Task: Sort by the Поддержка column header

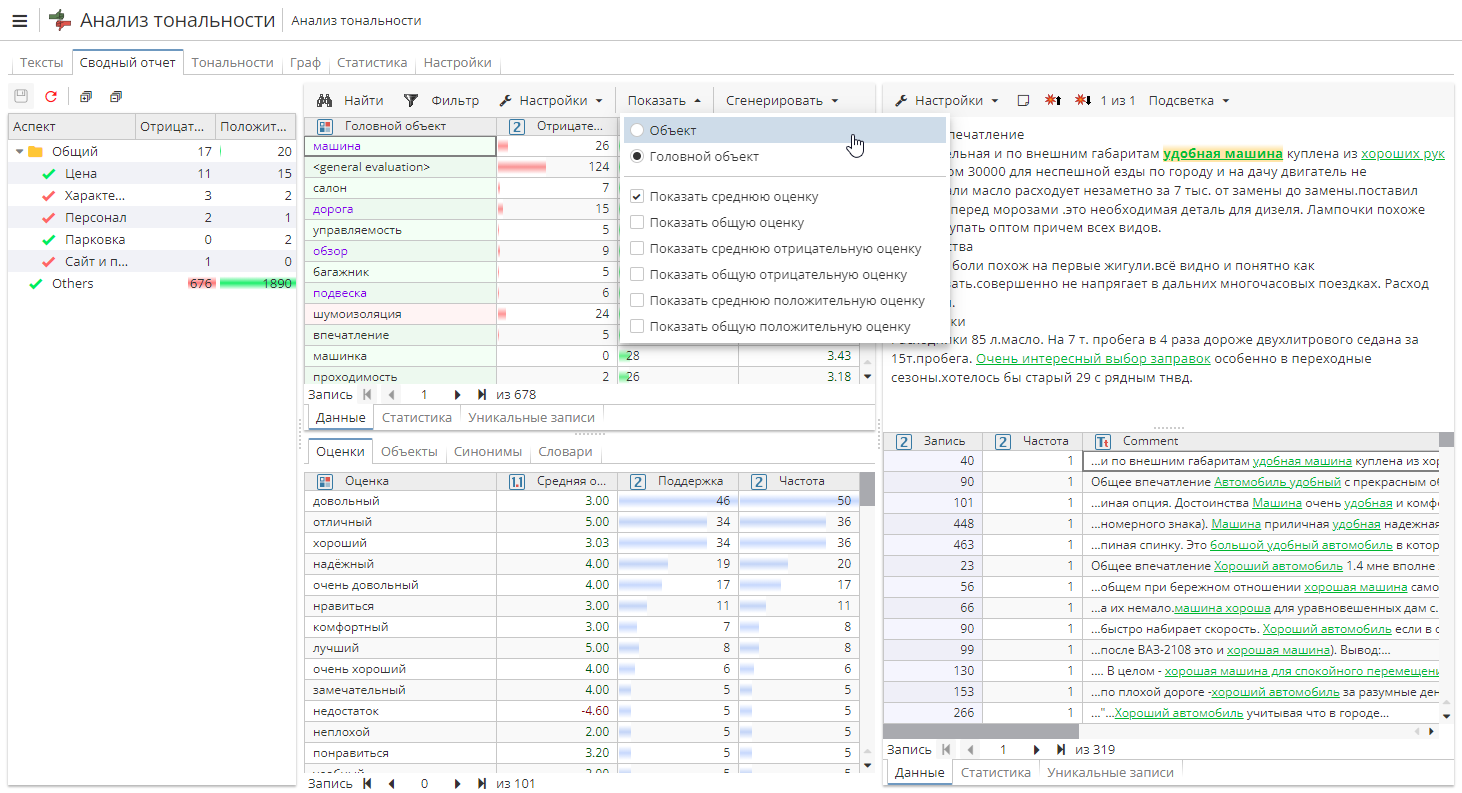Action: pyautogui.click(x=677, y=481)
